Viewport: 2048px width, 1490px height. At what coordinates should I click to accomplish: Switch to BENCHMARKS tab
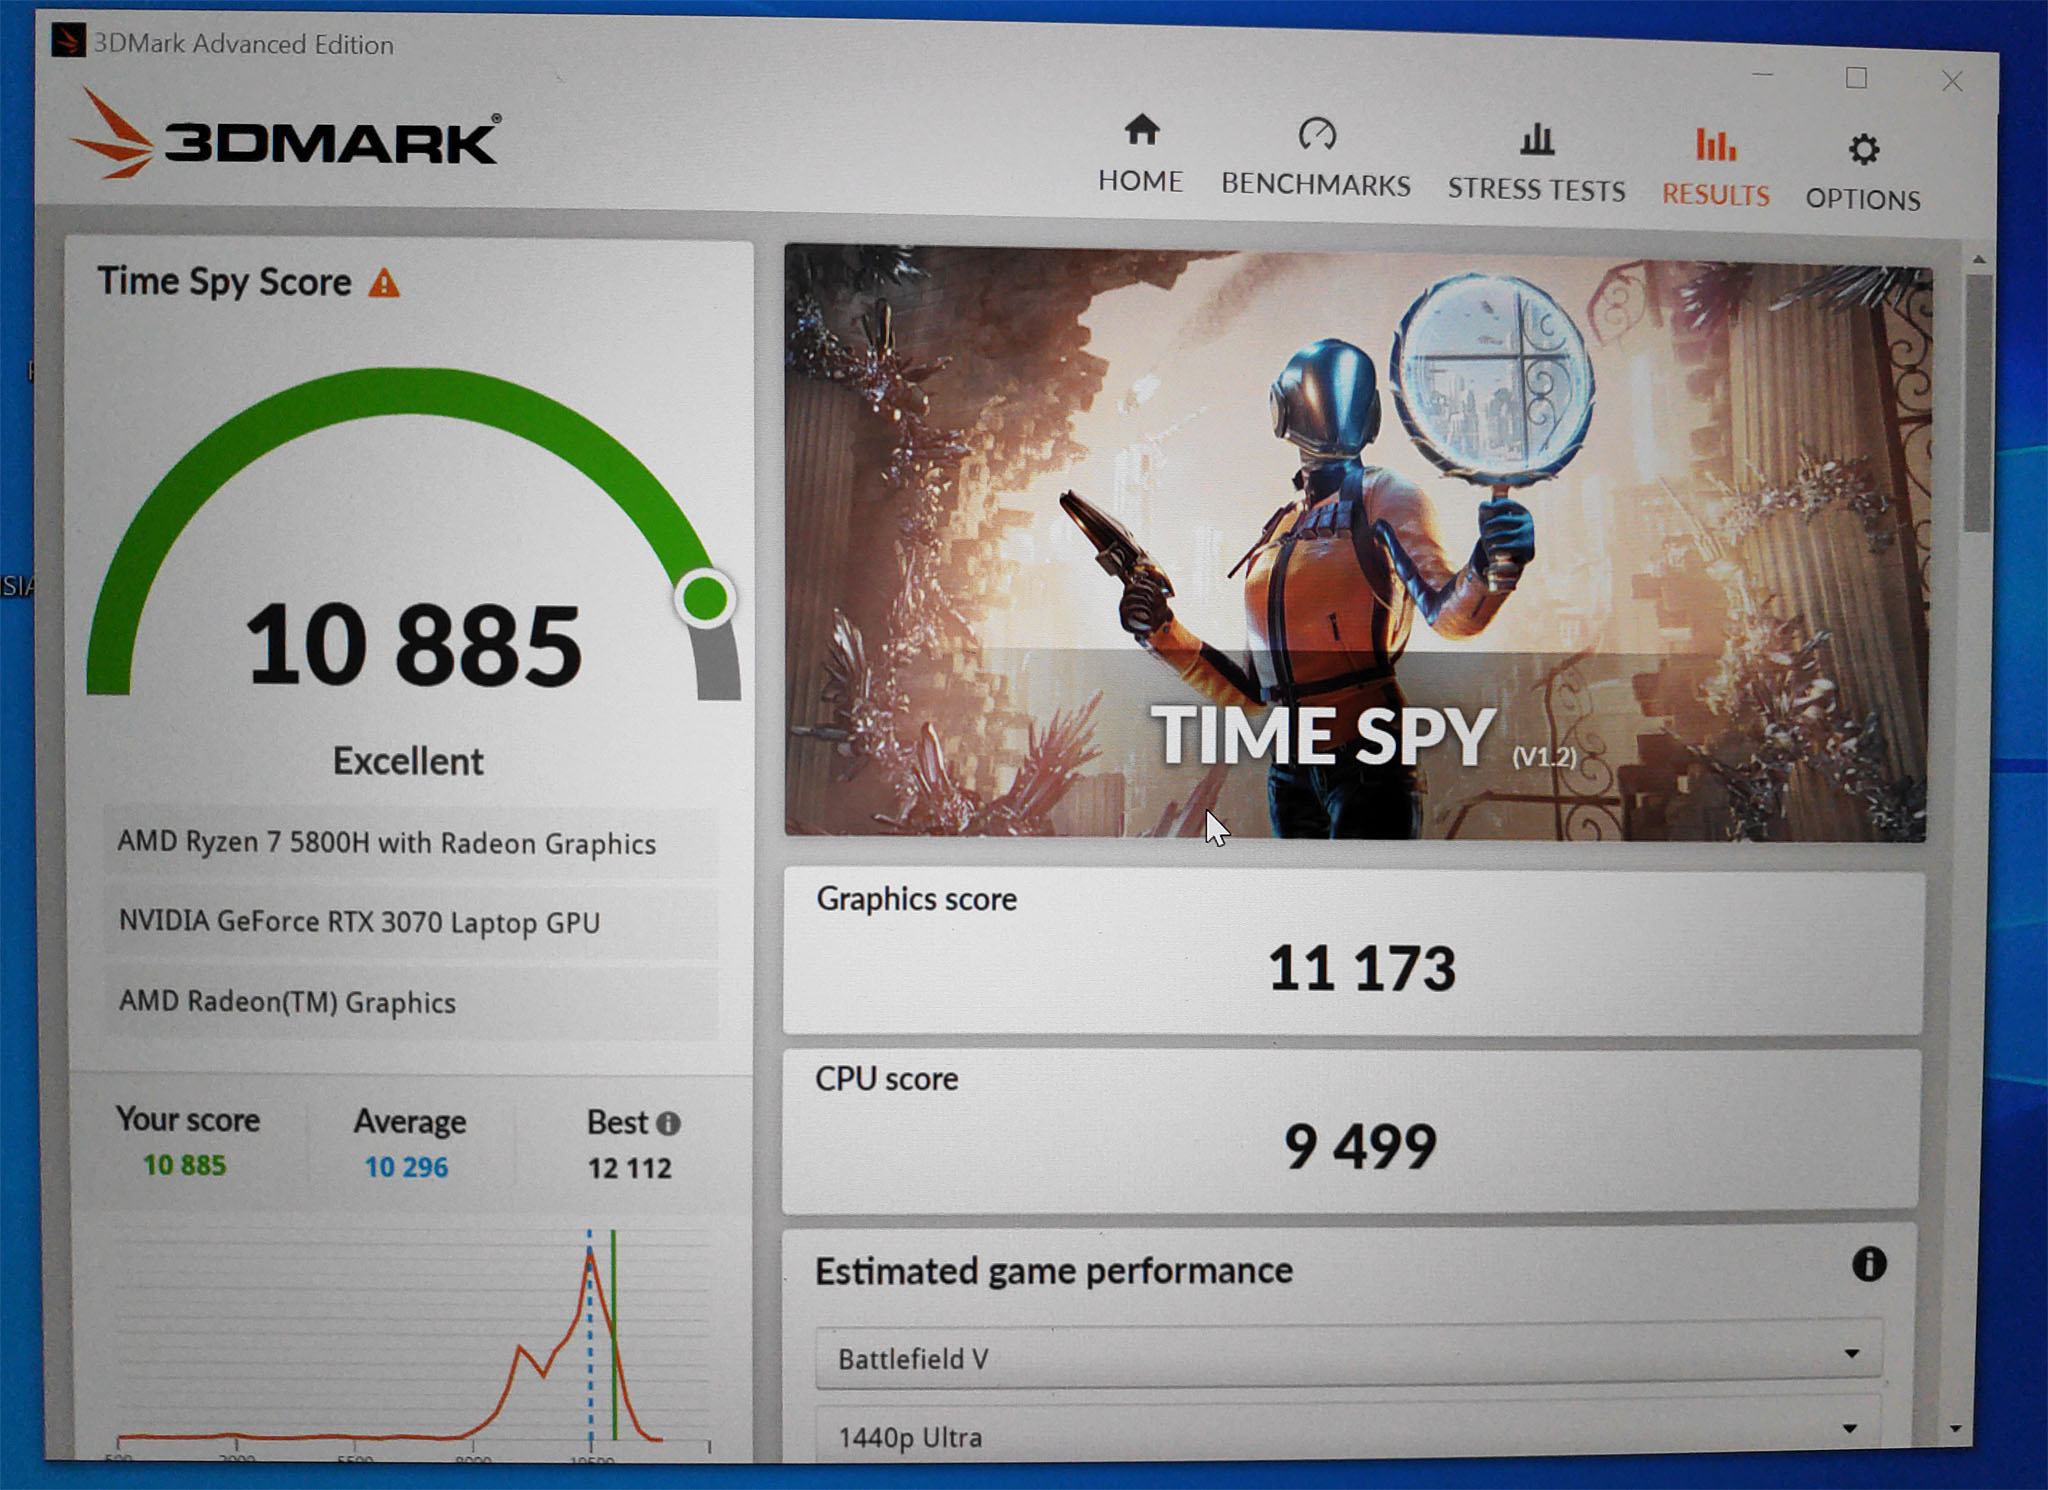click(1316, 185)
